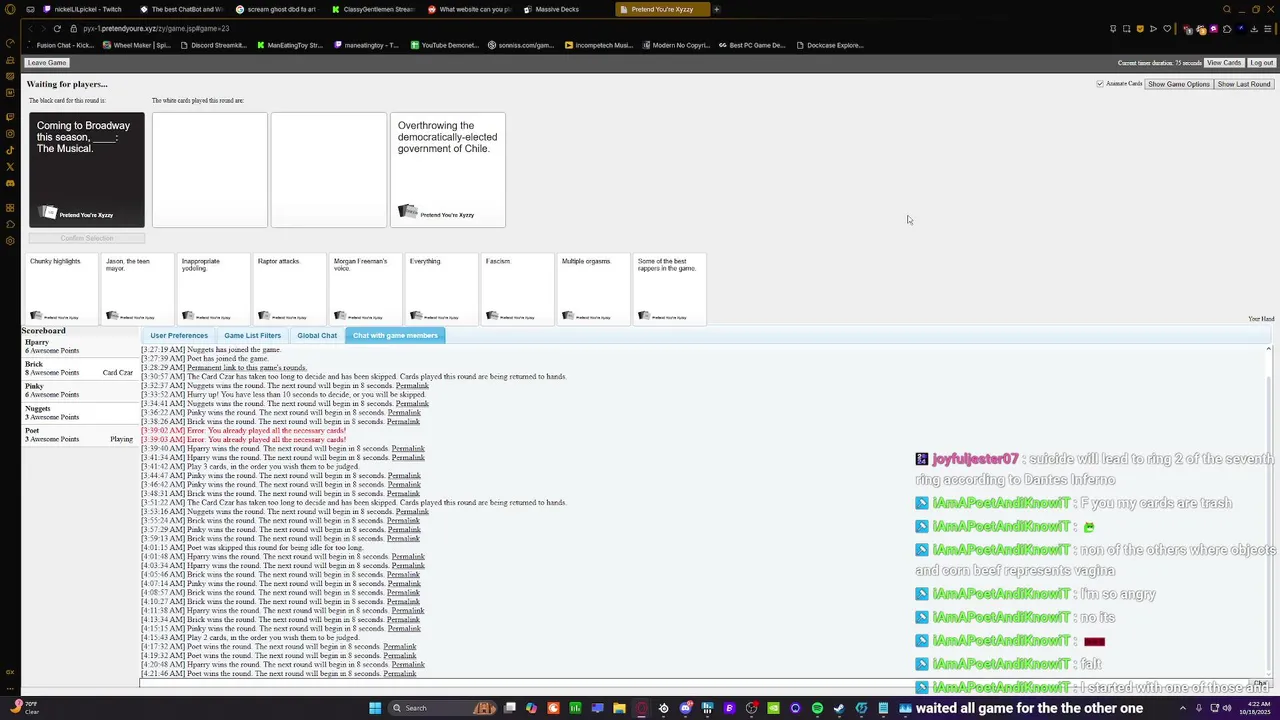Select the 'Everything' card
Screen dimensions: 1280x720
click(440, 289)
